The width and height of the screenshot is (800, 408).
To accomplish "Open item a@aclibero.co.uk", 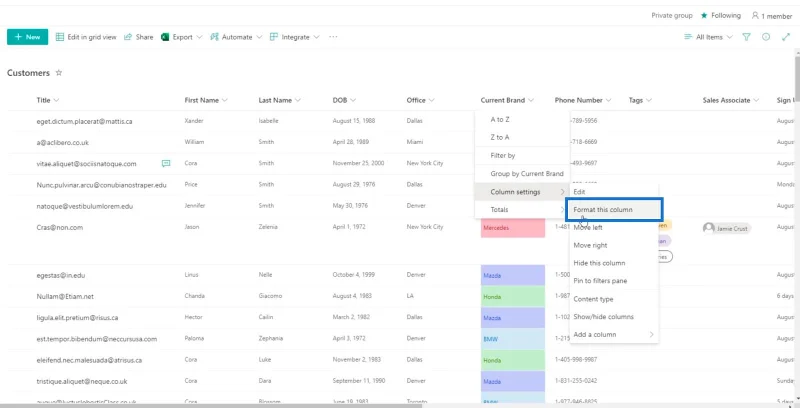I will [x=62, y=142].
